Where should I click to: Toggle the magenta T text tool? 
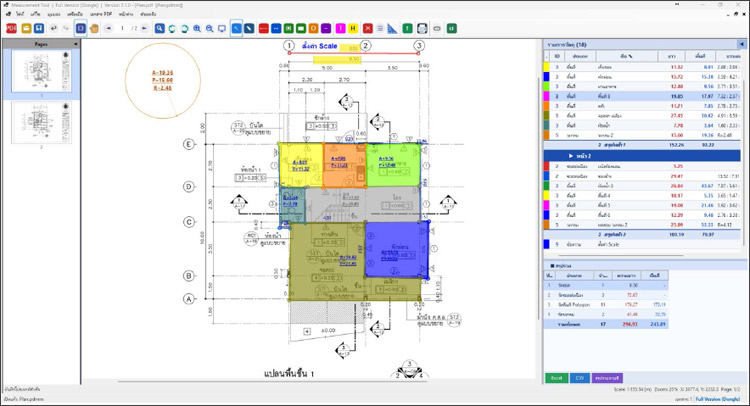click(x=340, y=28)
